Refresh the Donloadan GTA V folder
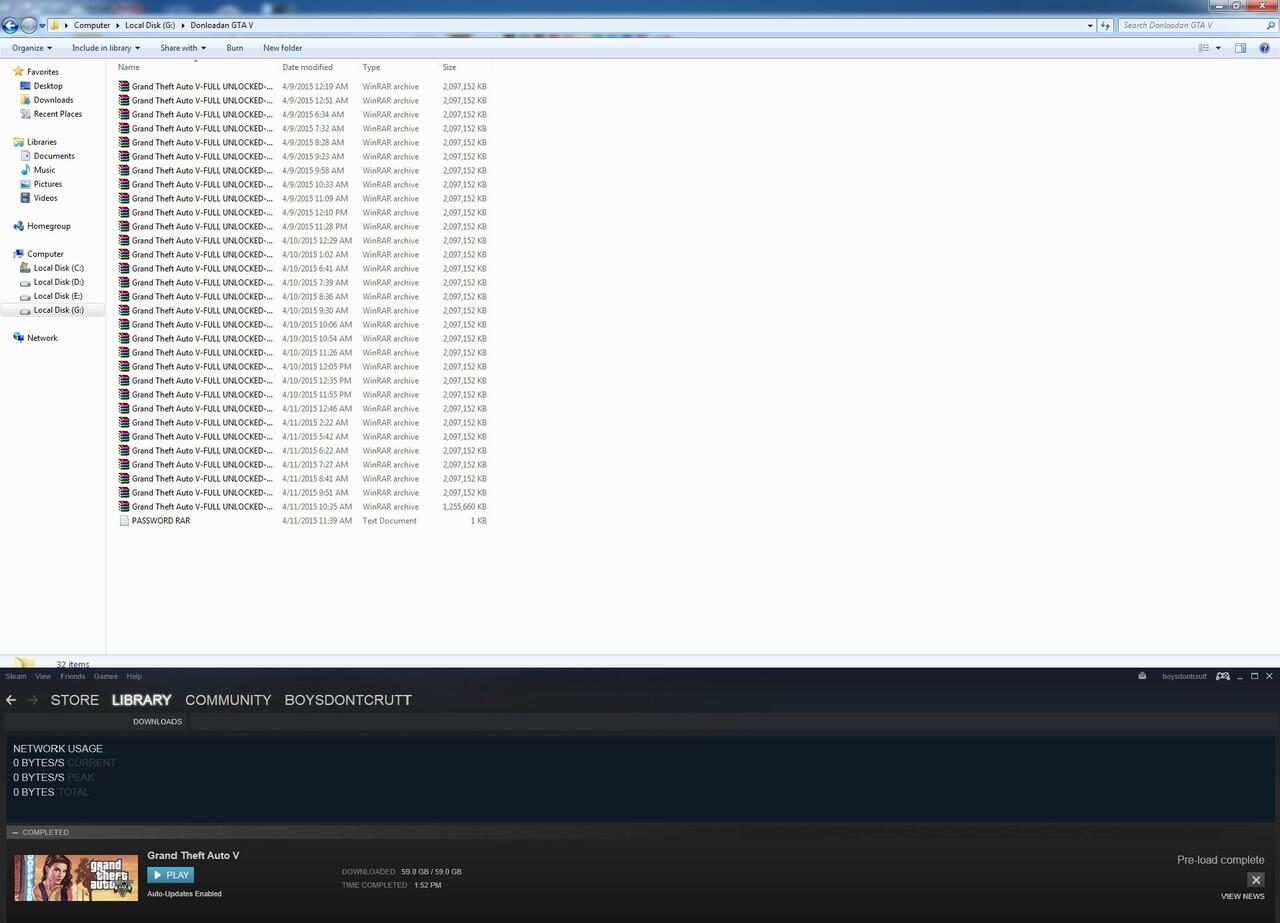1280x923 pixels. (x=1105, y=25)
